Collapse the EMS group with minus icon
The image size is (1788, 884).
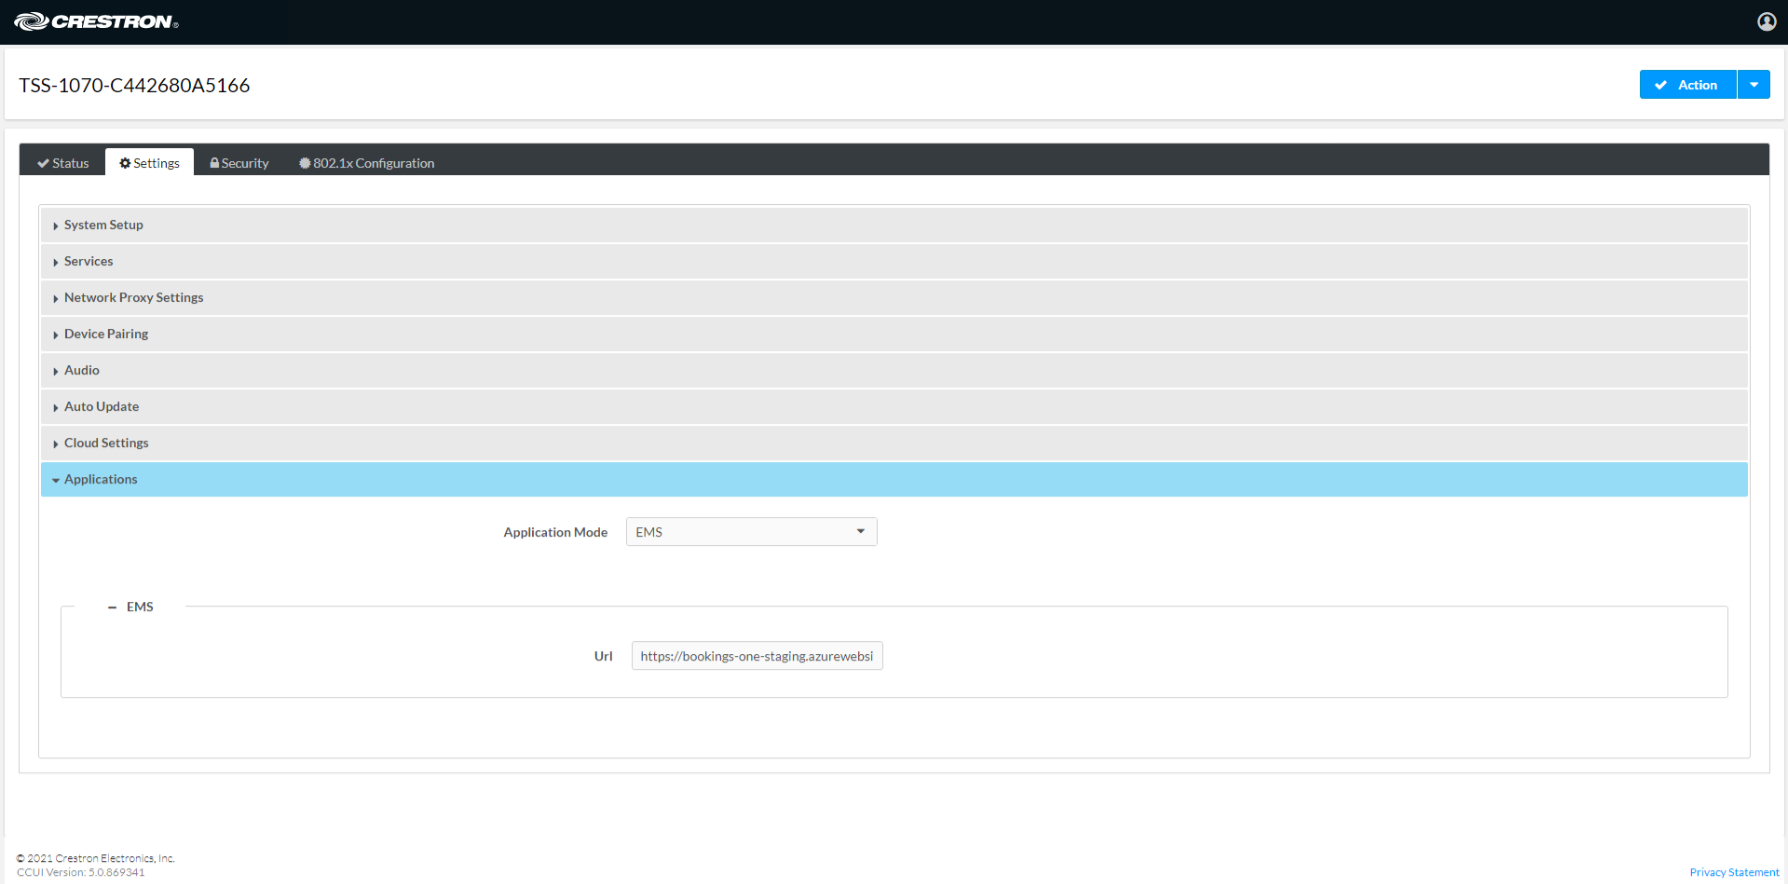[x=112, y=607]
